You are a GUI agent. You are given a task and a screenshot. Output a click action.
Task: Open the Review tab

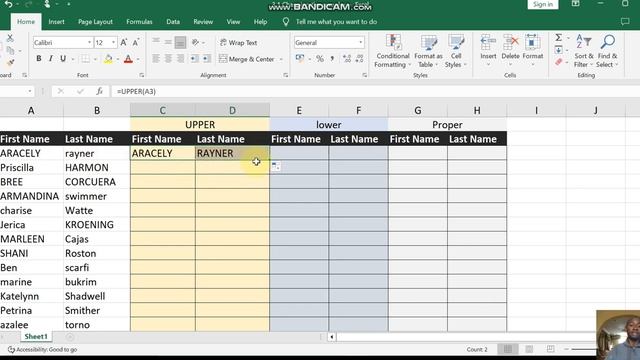pos(203,22)
